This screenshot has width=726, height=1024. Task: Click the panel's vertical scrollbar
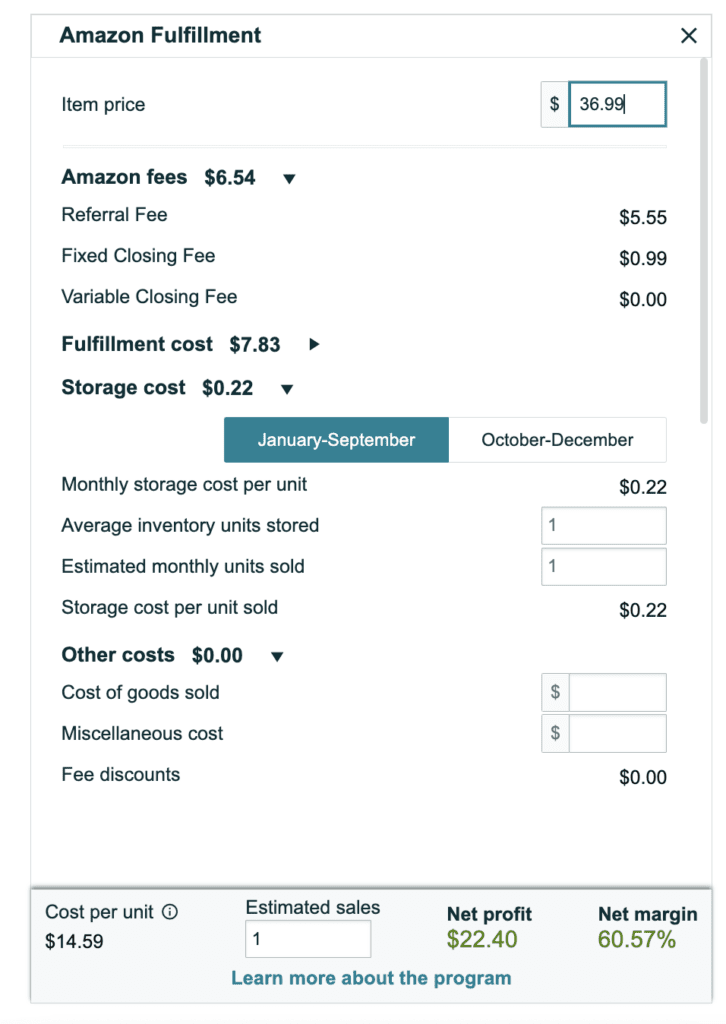click(704, 242)
